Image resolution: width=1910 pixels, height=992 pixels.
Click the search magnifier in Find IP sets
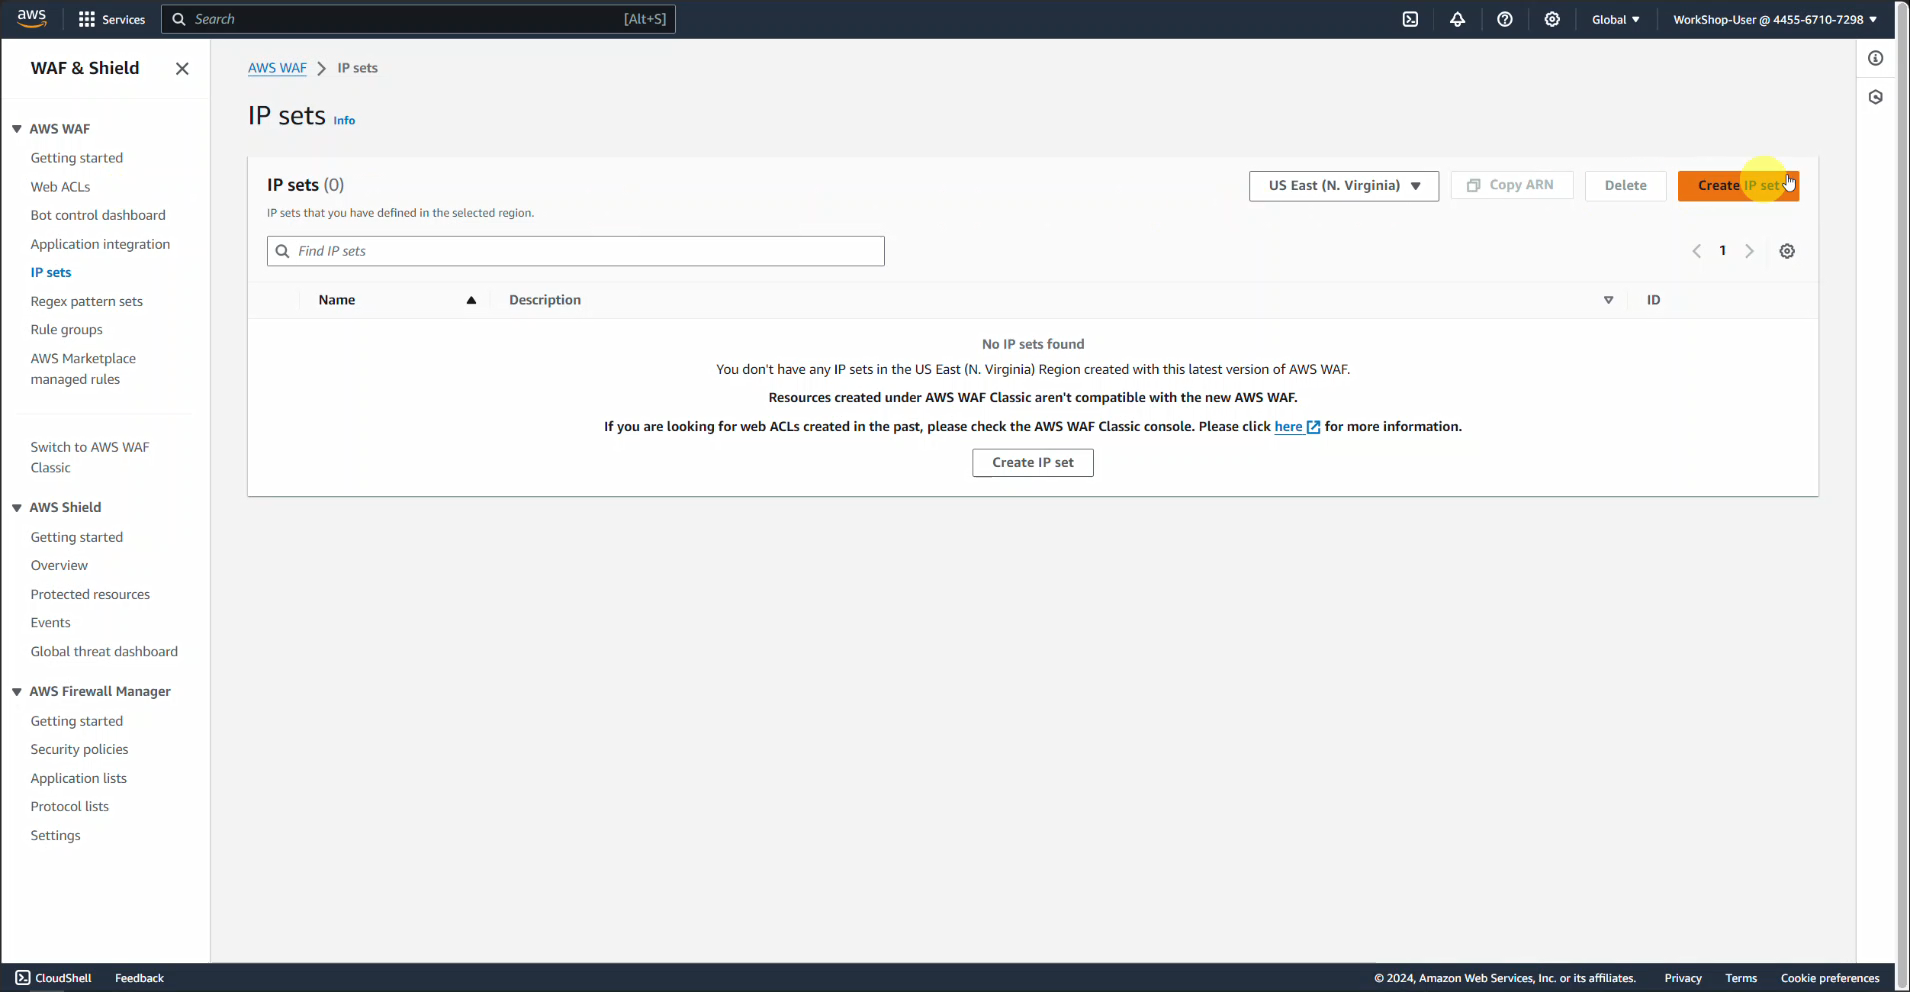283,251
